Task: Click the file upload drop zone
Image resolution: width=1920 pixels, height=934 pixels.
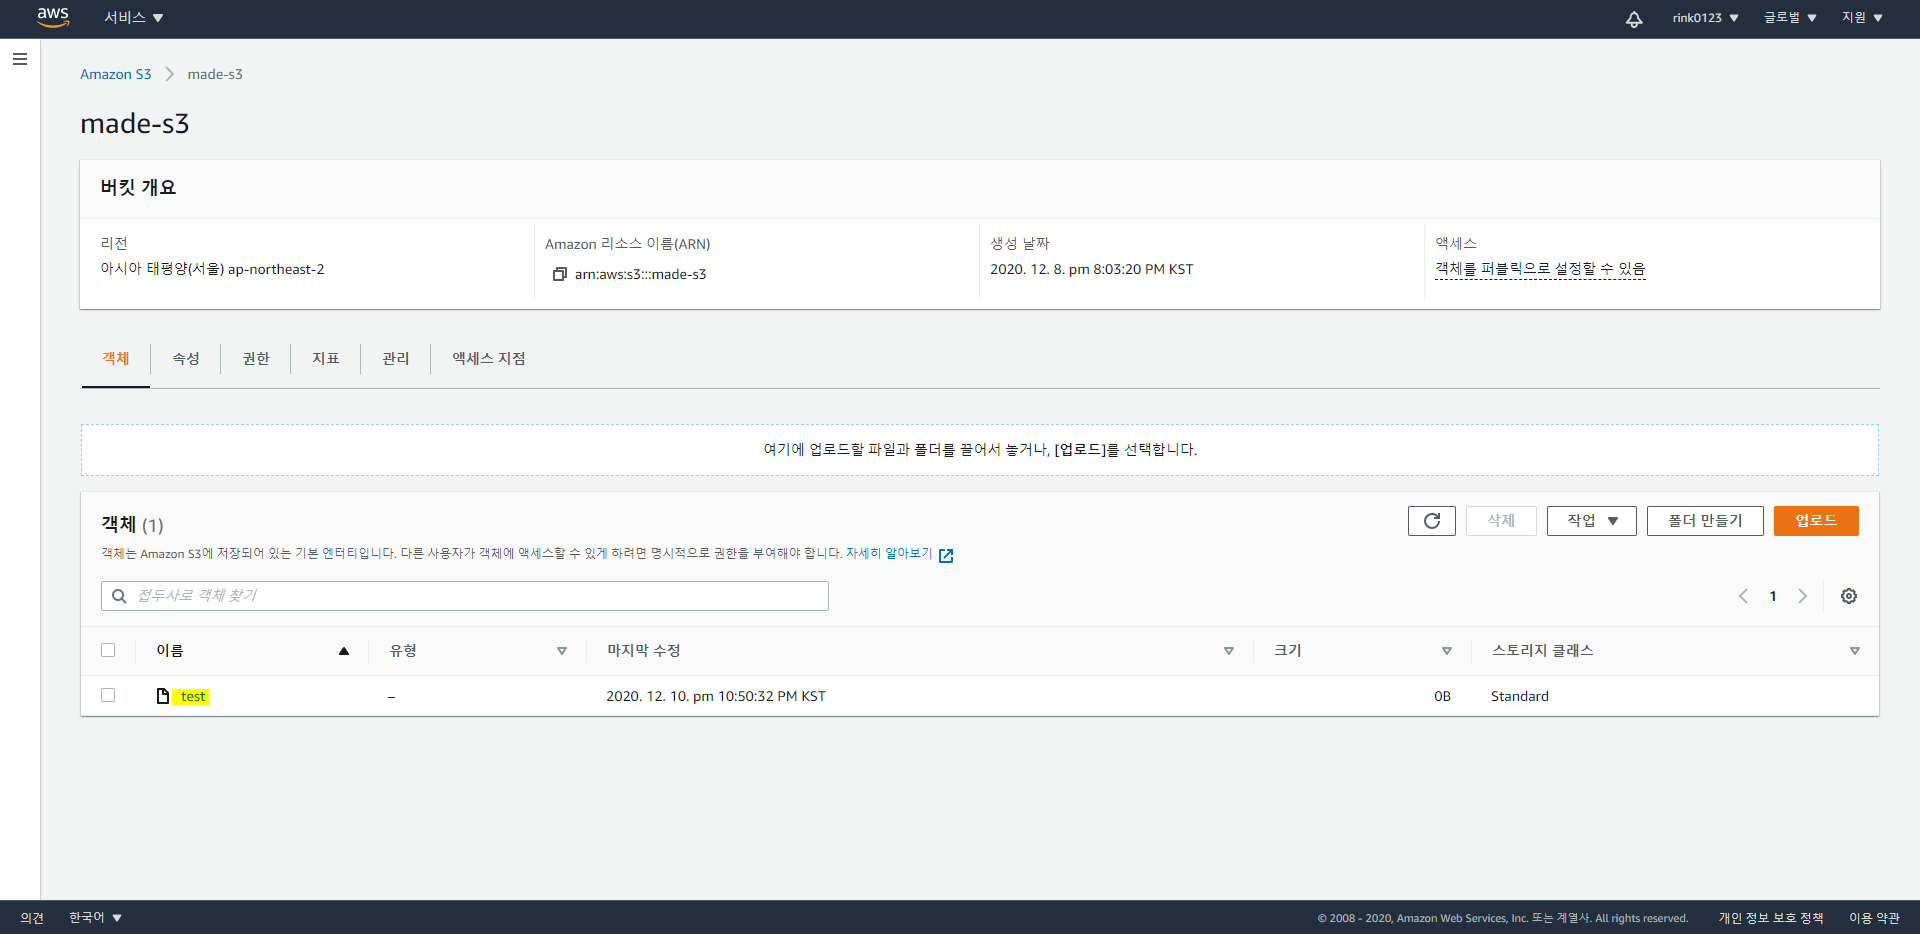Action: click(980, 450)
